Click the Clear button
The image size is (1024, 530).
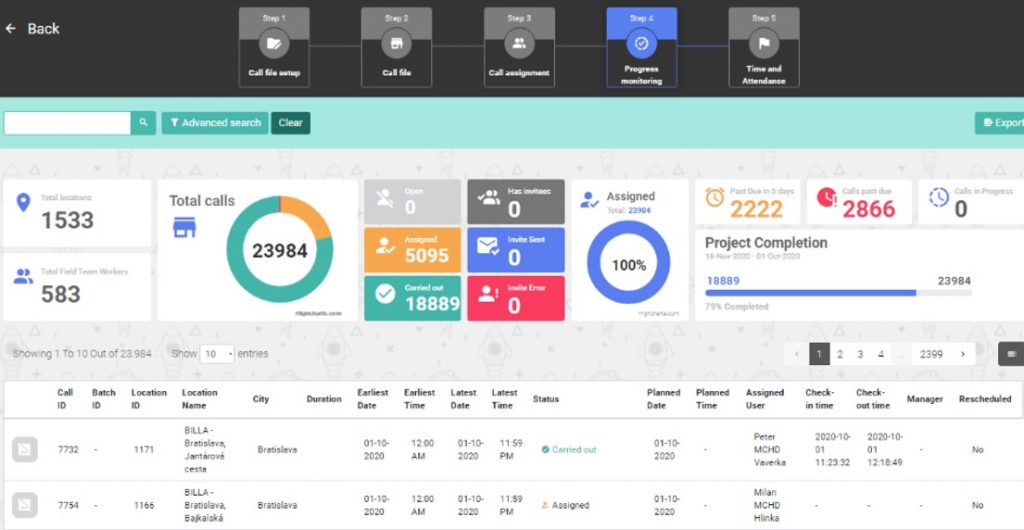click(290, 123)
